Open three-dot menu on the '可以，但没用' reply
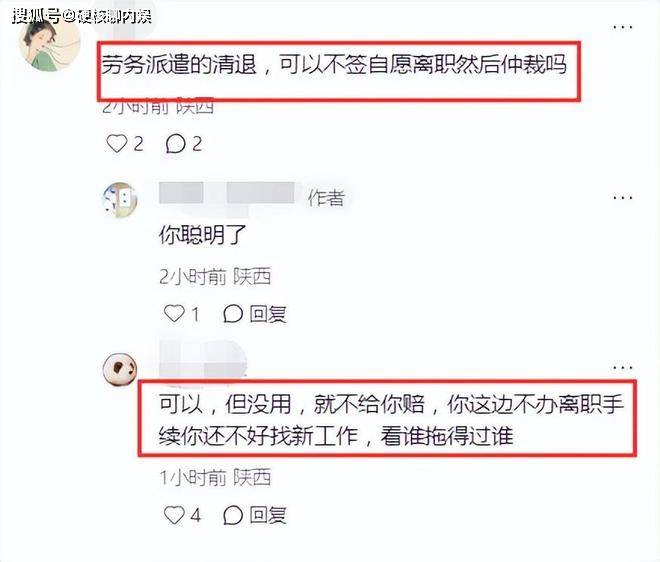 pyautogui.click(x=623, y=368)
